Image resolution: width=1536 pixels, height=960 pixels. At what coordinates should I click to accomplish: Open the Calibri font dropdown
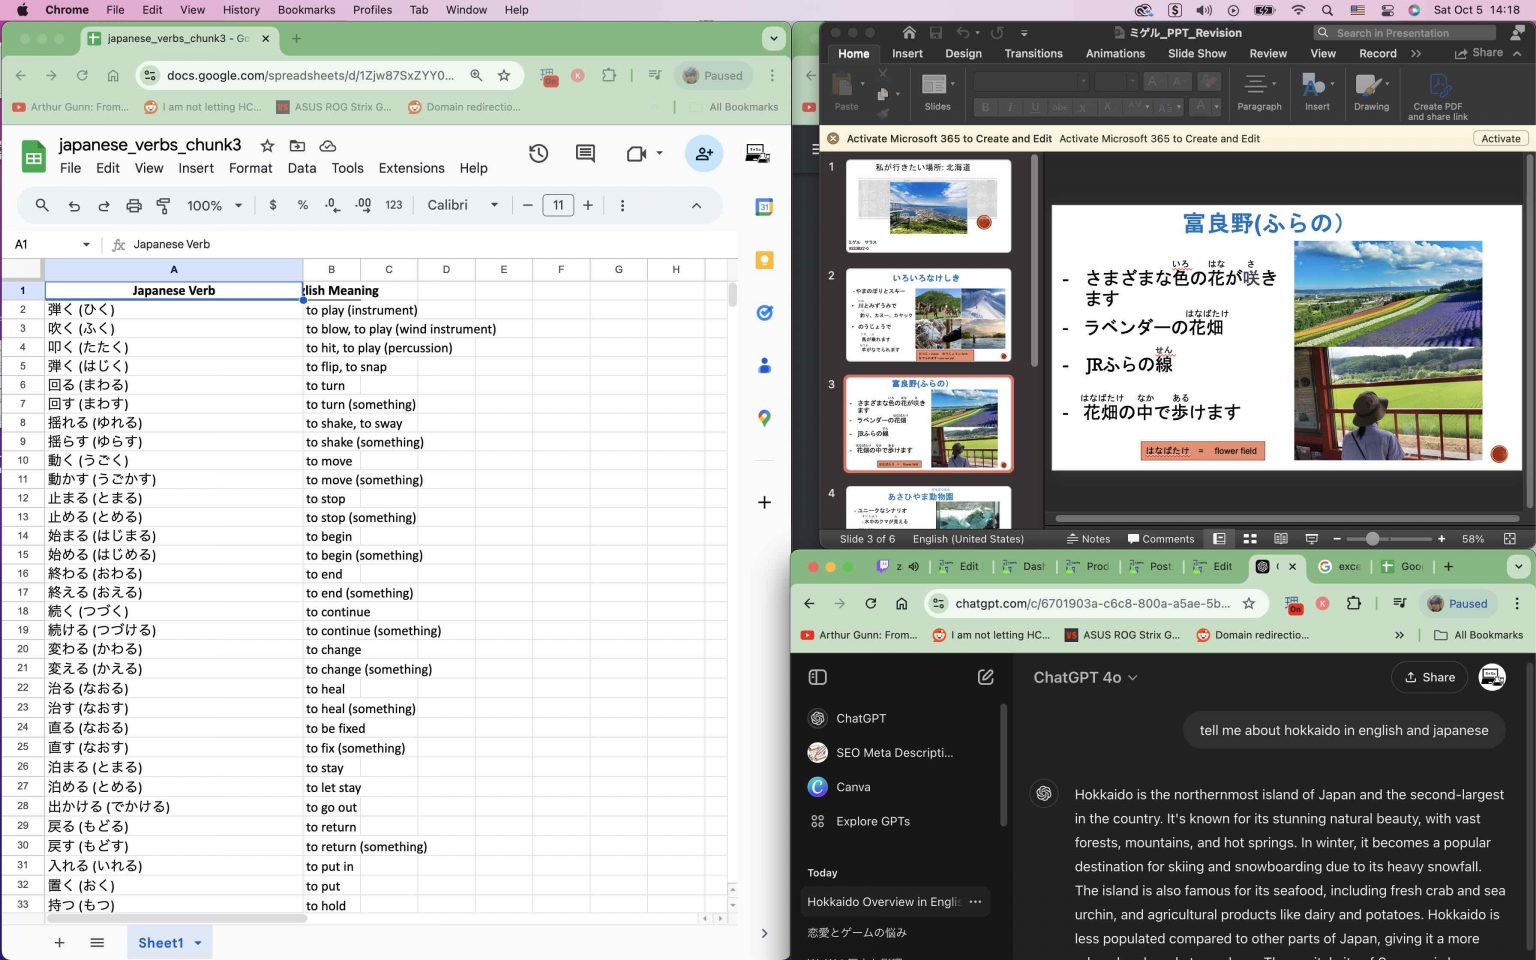[x=461, y=205]
